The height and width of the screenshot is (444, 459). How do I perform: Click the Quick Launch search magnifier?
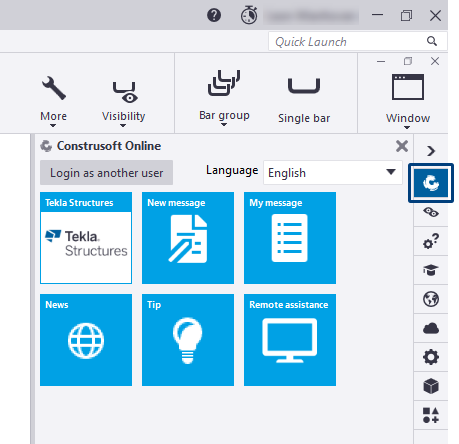(x=432, y=41)
